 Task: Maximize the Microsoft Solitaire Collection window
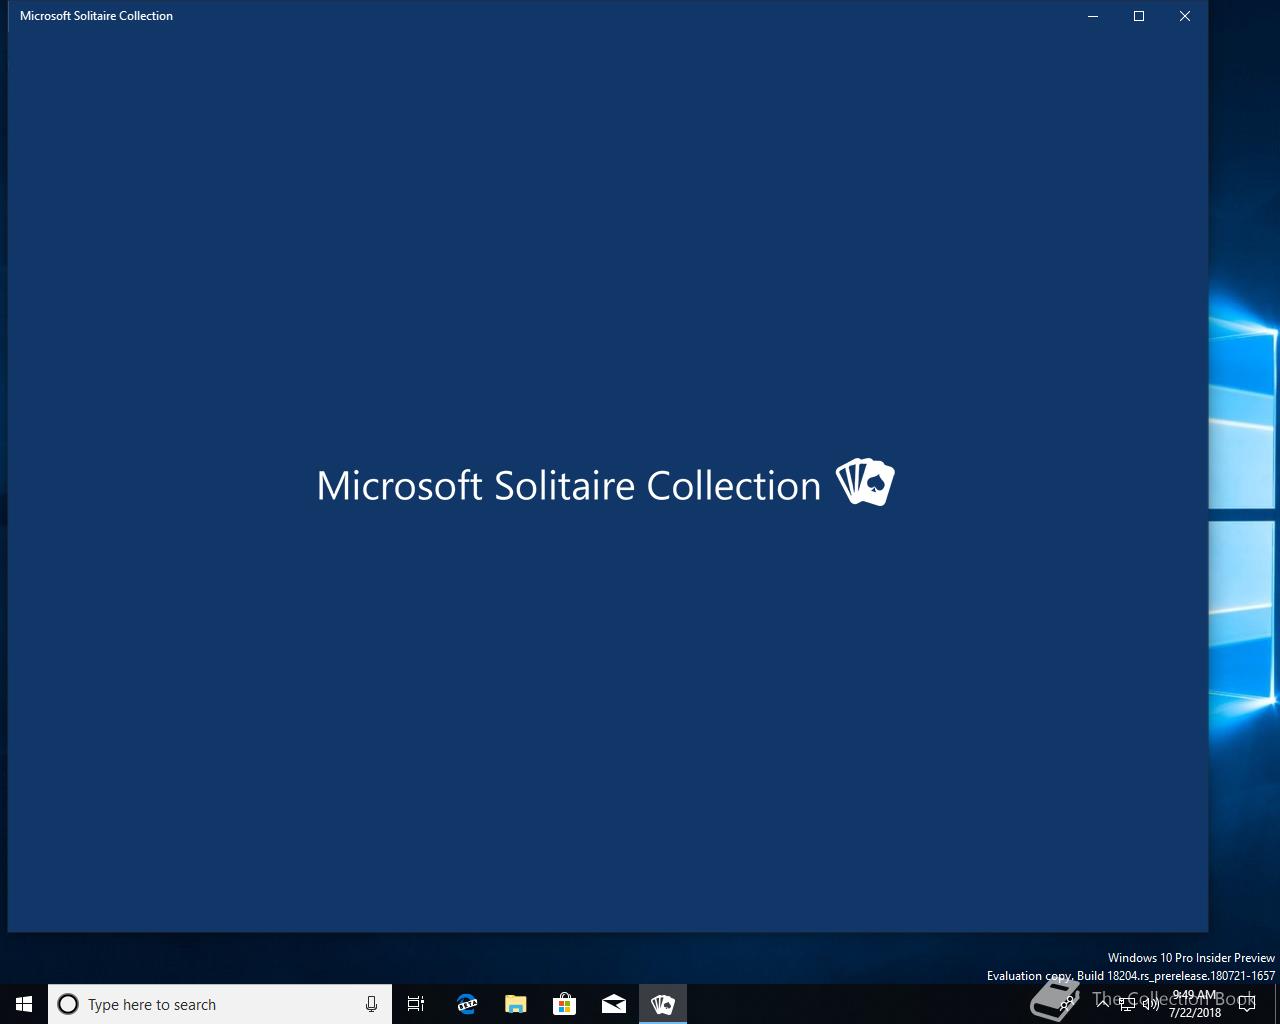click(1139, 16)
